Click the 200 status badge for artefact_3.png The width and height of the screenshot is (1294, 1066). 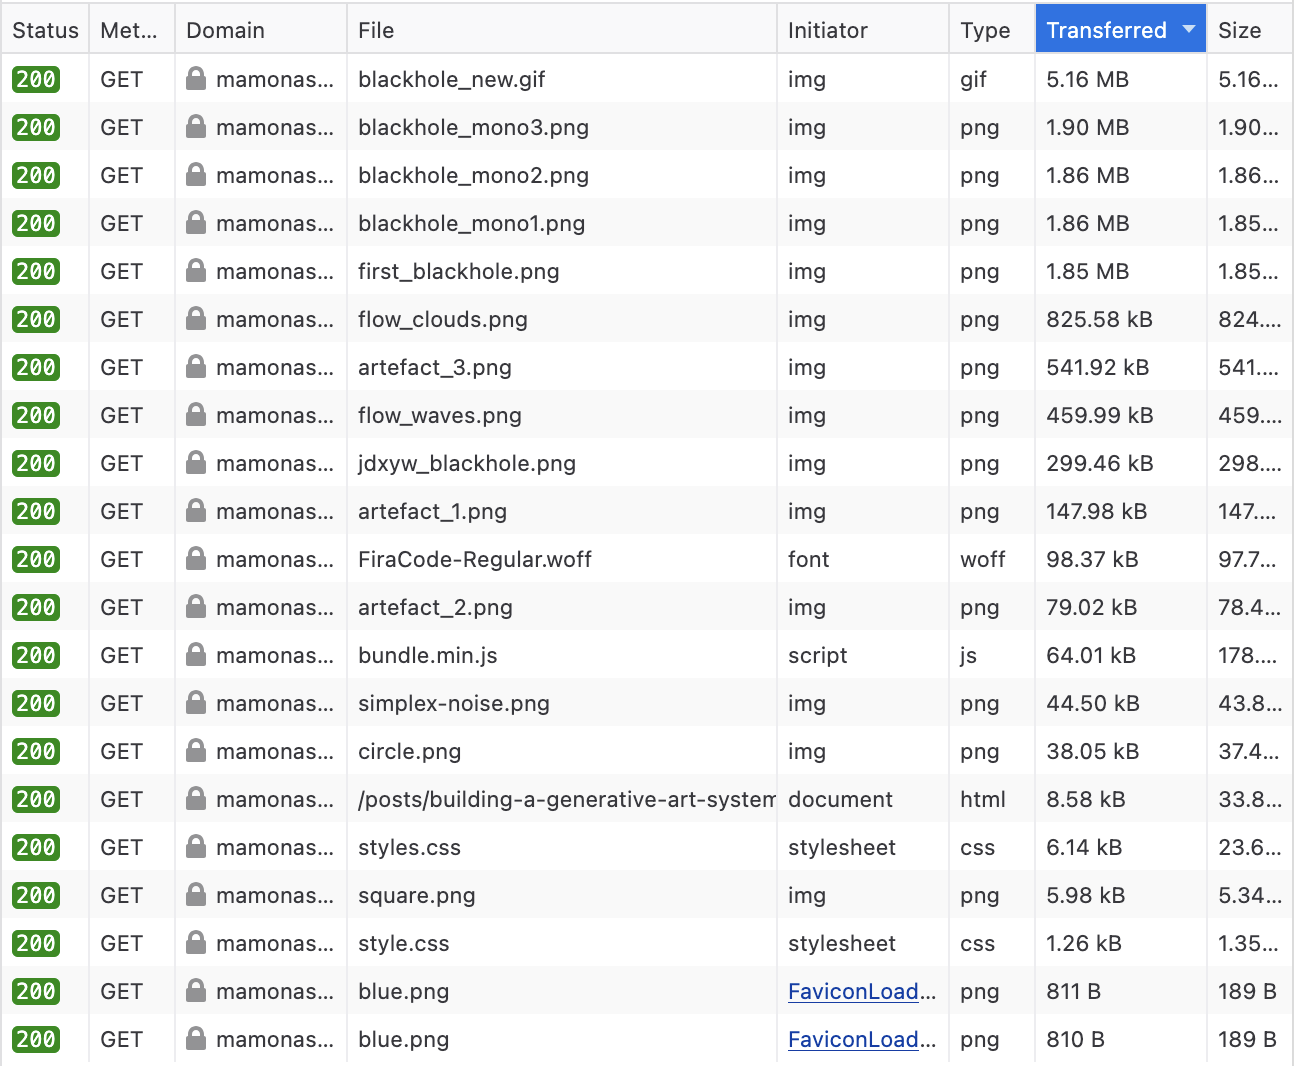click(36, 367)
